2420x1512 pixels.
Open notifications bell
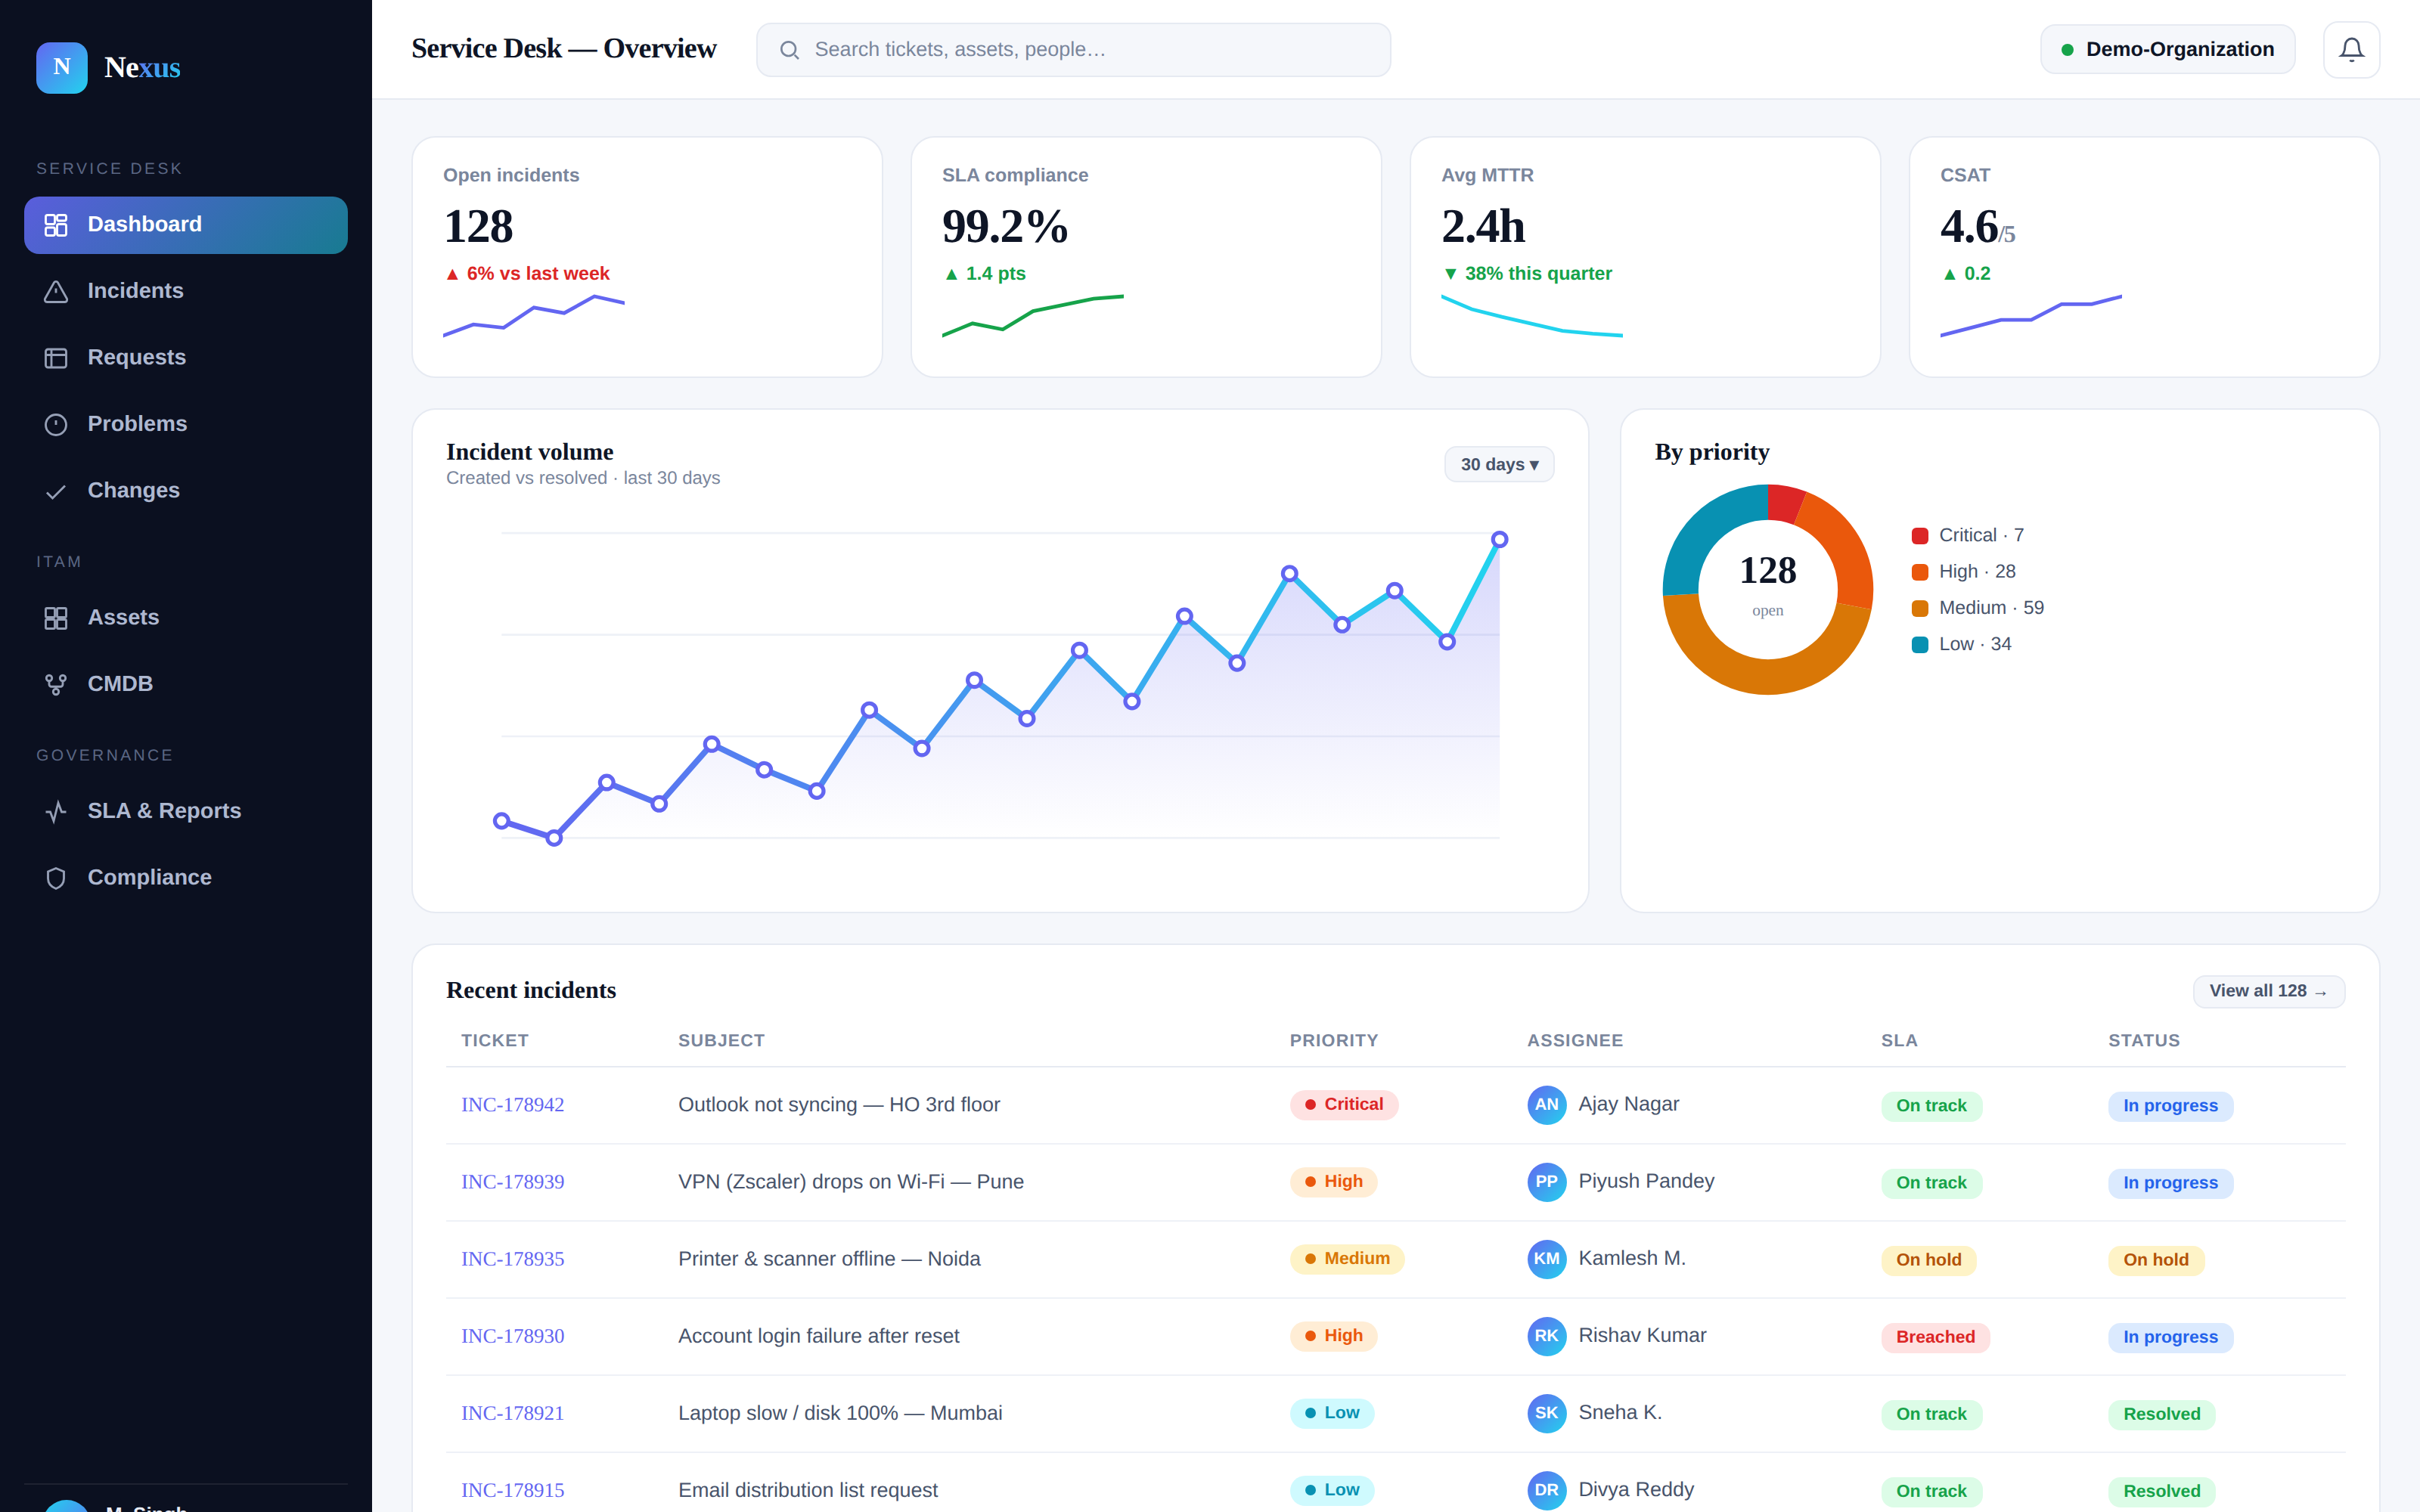coord(2351,49)
